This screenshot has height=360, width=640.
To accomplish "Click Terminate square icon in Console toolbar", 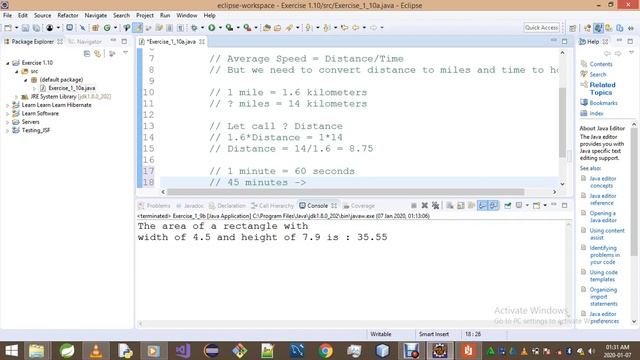I will tap(413, 205).
